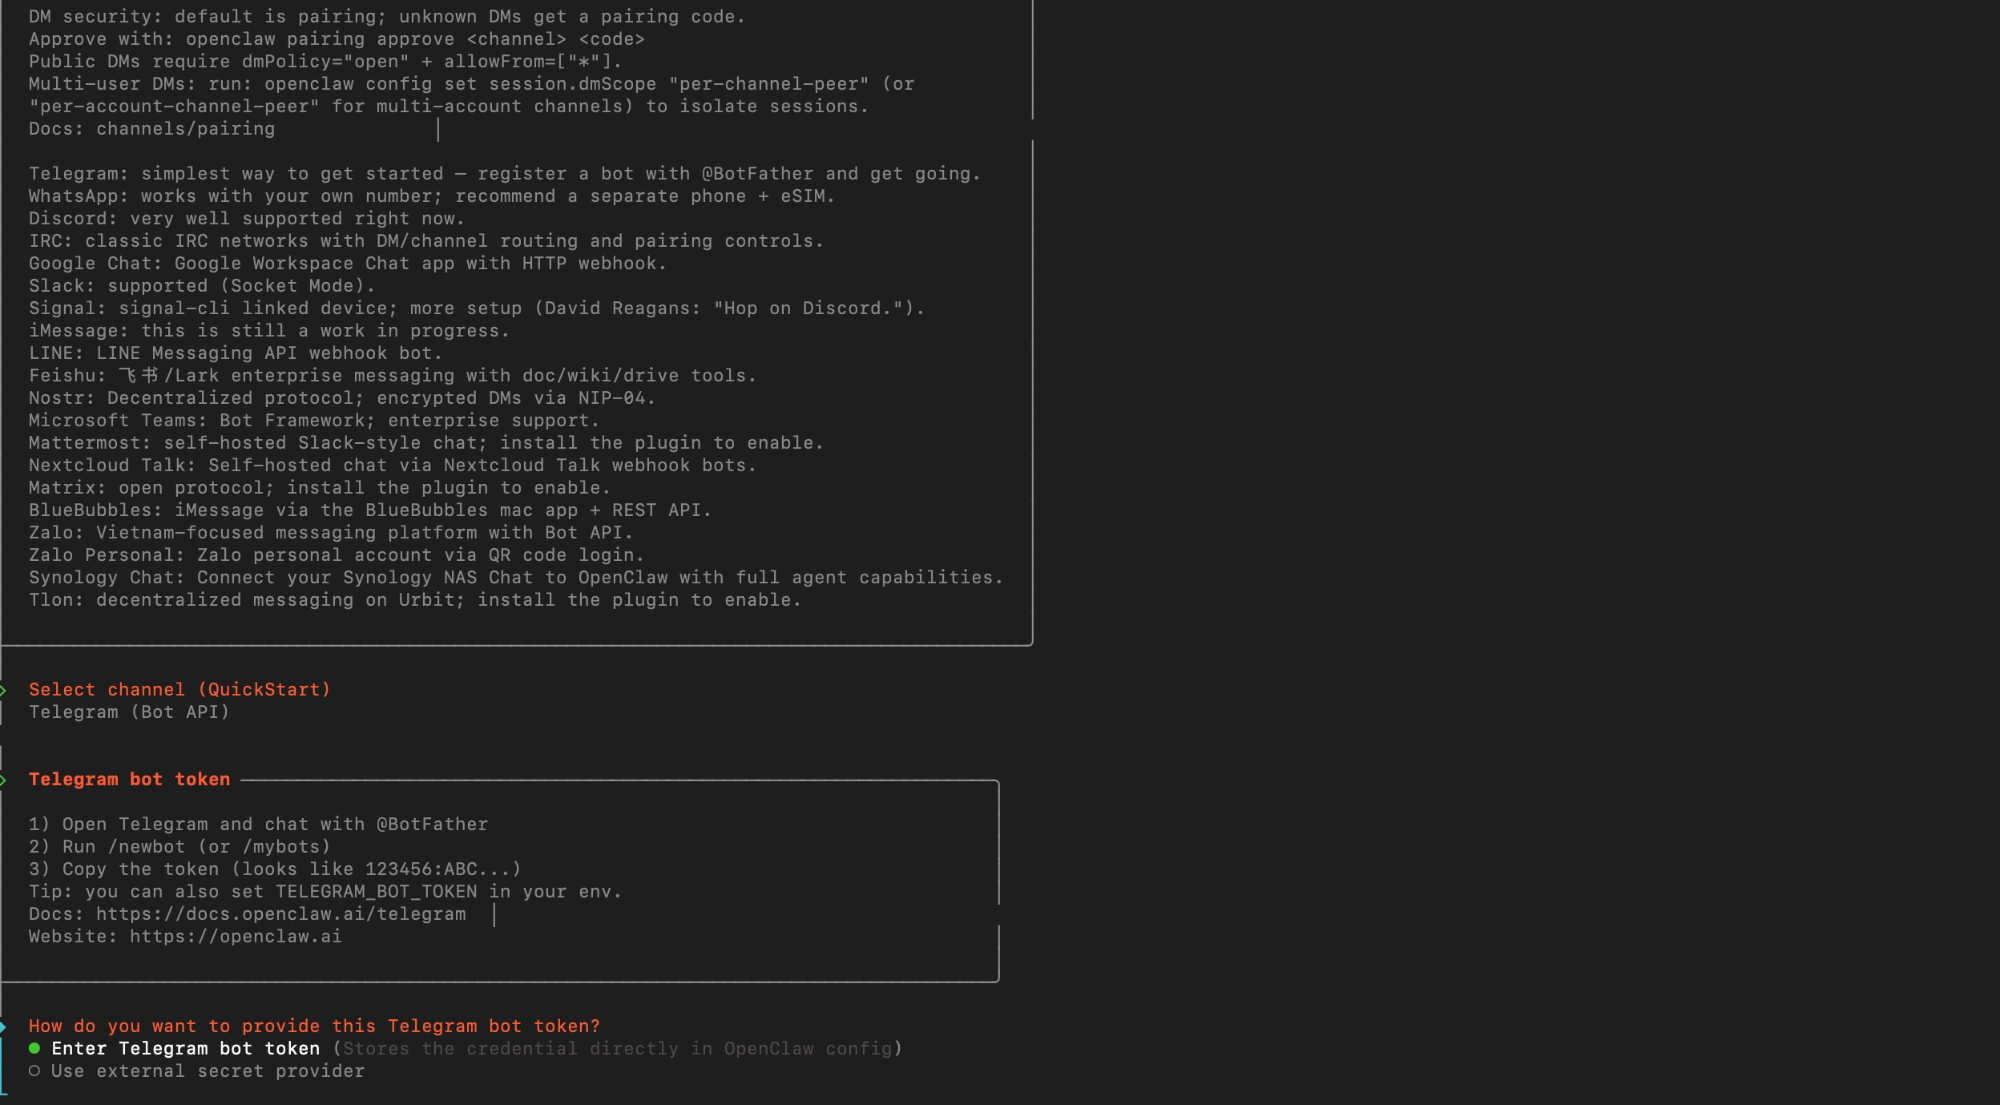Click the Docs: channels/pairing reference
This screenshot has height=1105, width=2000.
pyautogui.click(x=151, y=129)
